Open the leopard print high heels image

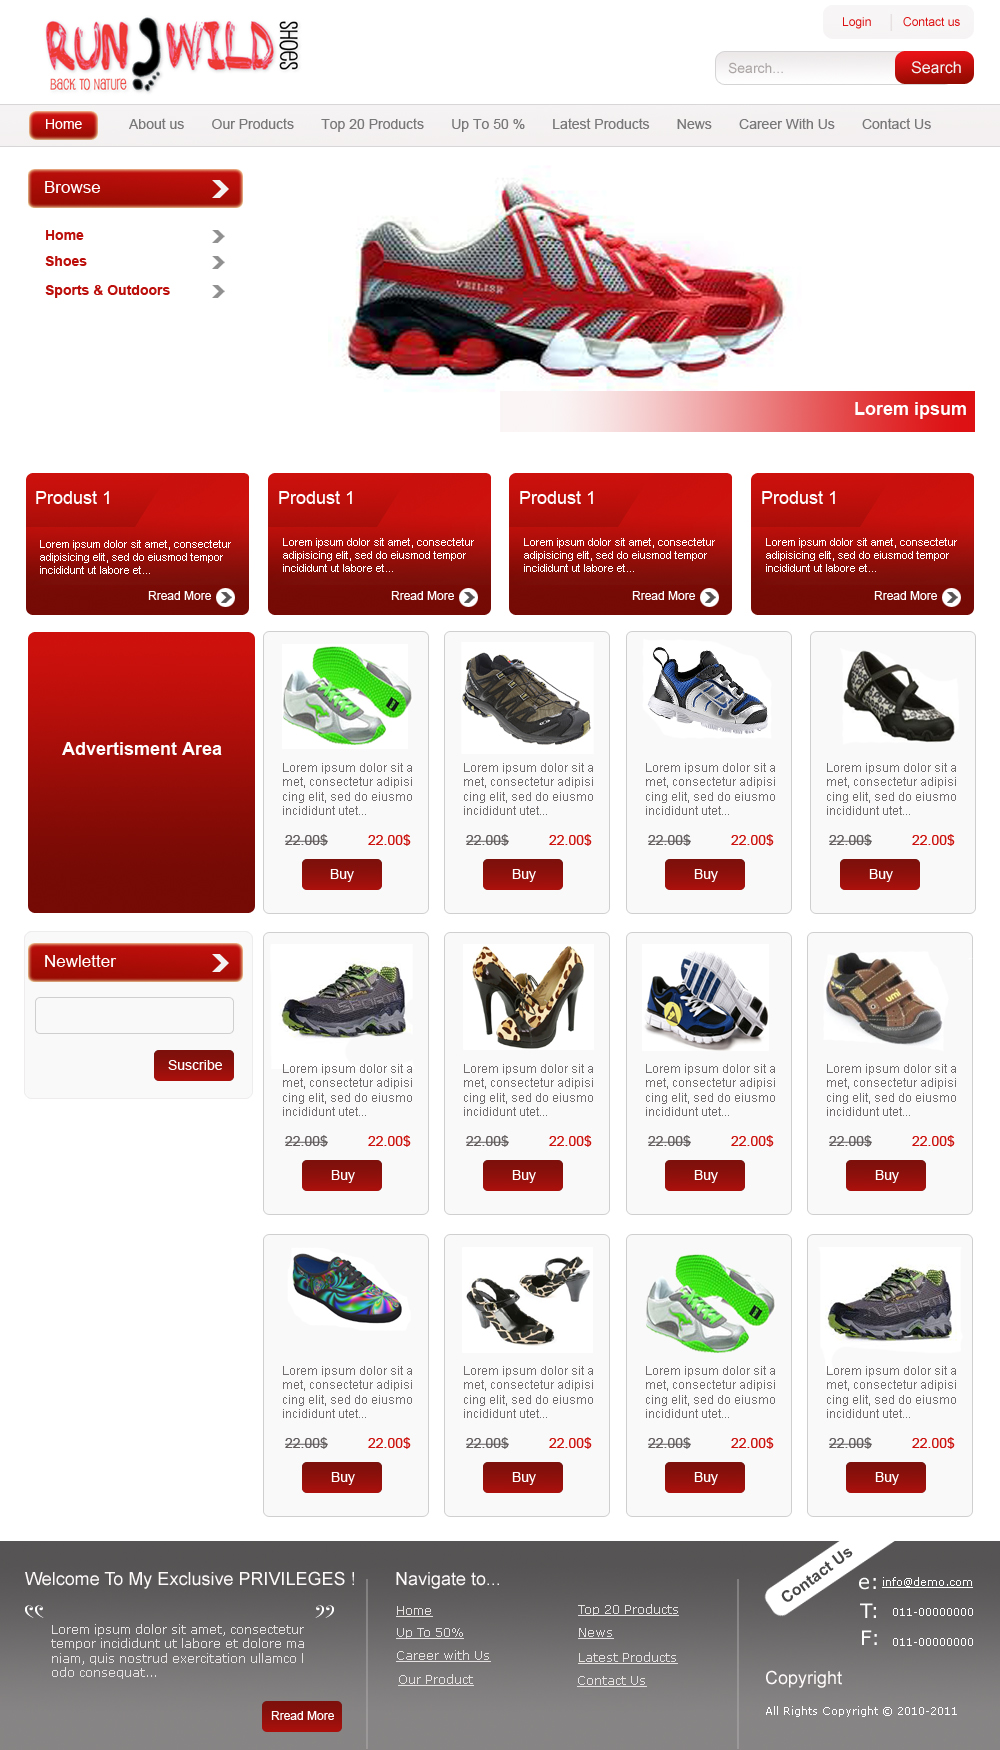coord(527,997)
